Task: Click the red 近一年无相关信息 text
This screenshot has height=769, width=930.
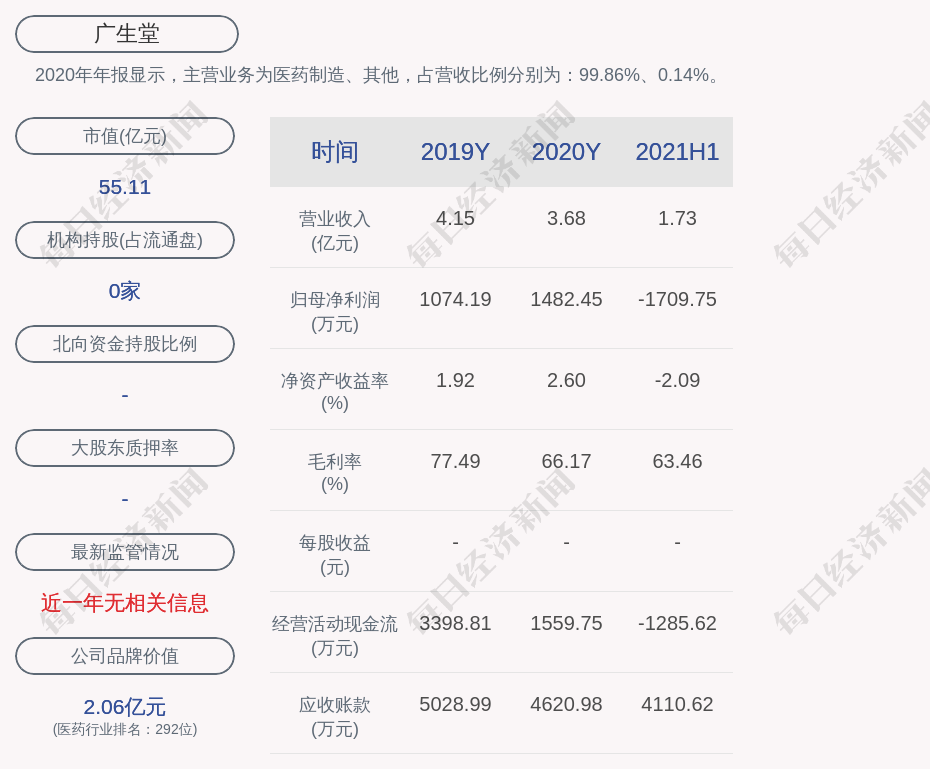Action: click(x=125, y=603)
